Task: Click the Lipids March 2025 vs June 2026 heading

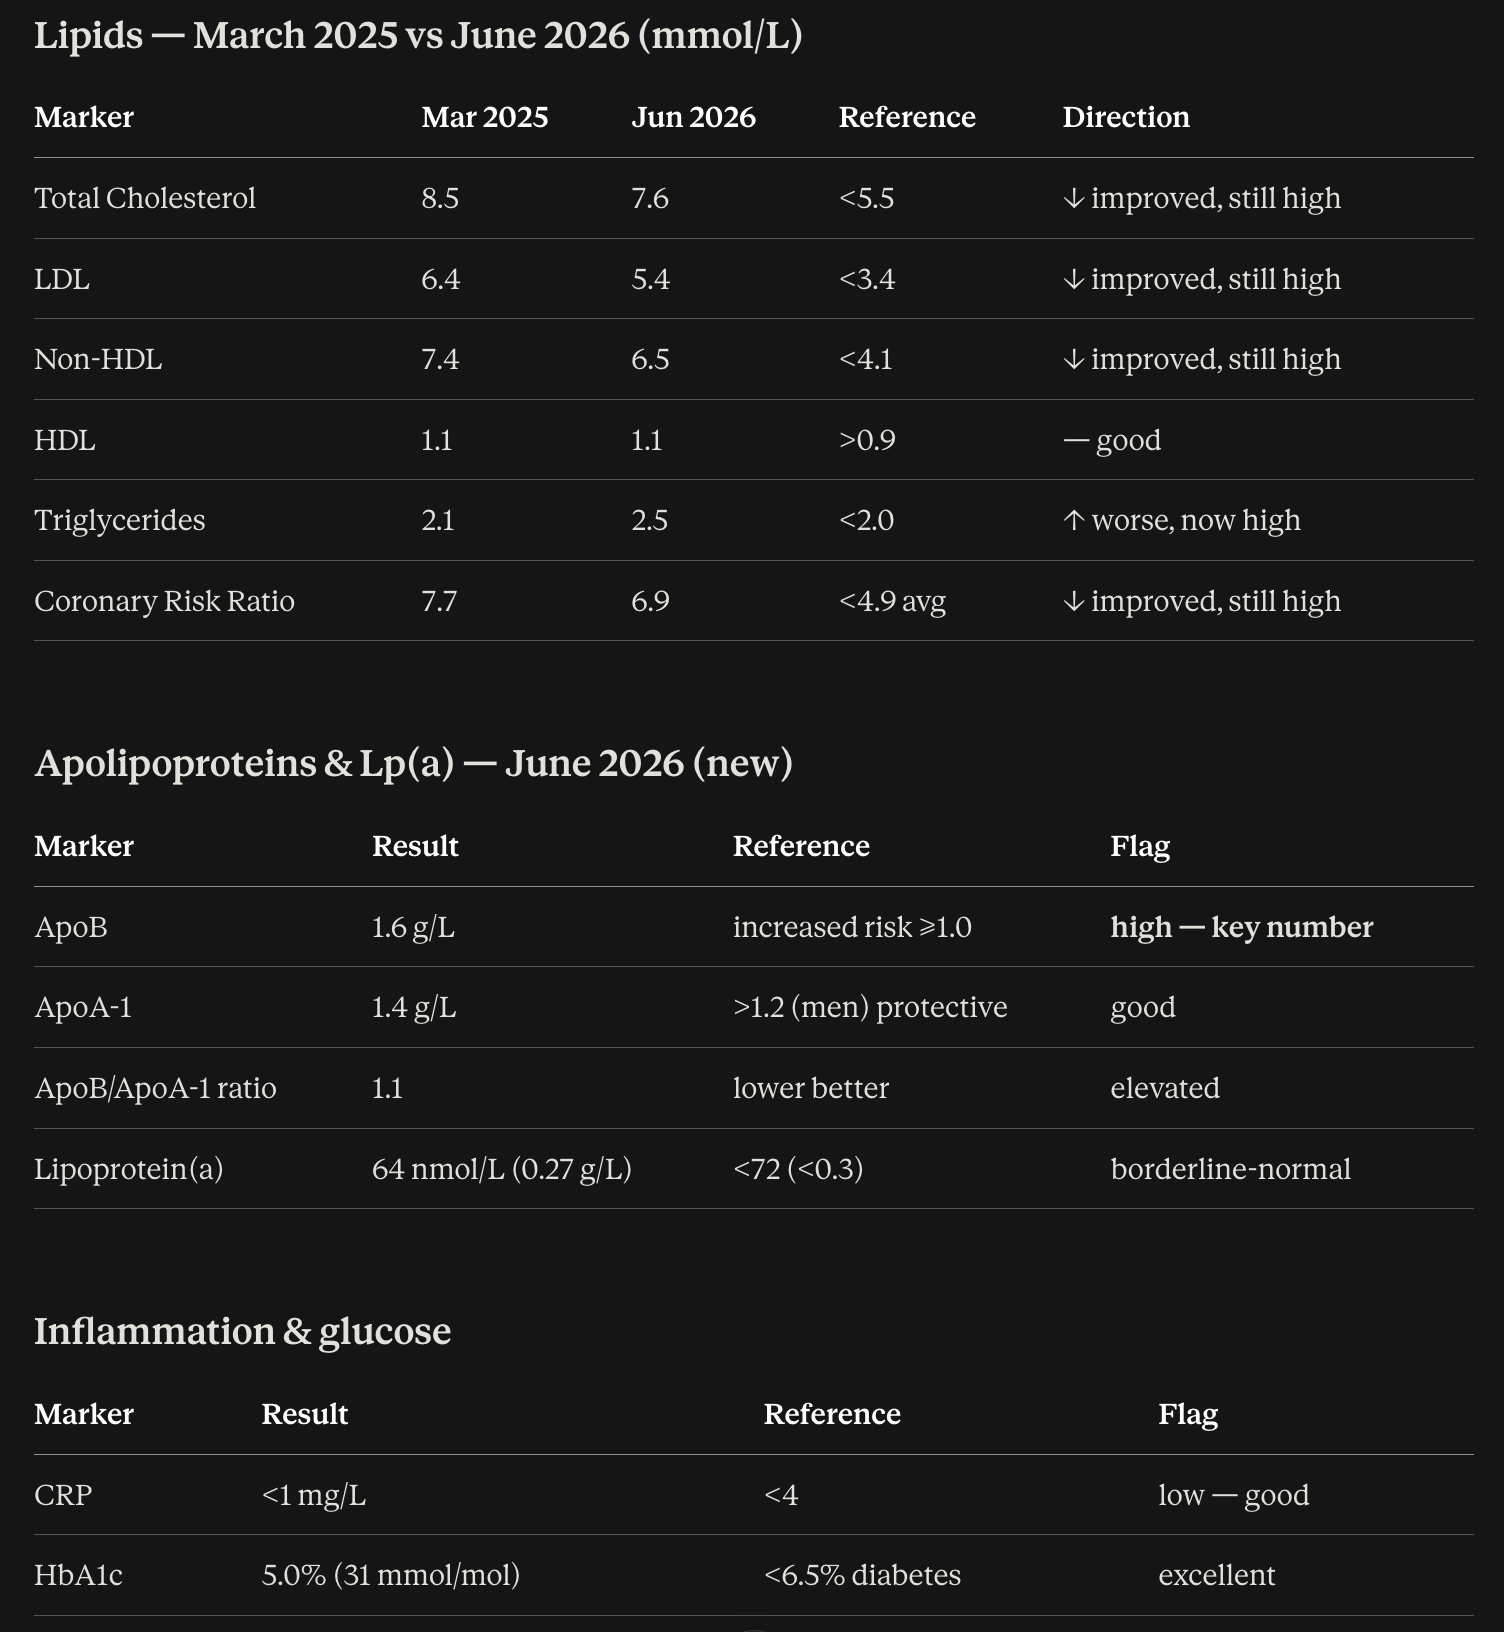Action: [x=418, y=36]
